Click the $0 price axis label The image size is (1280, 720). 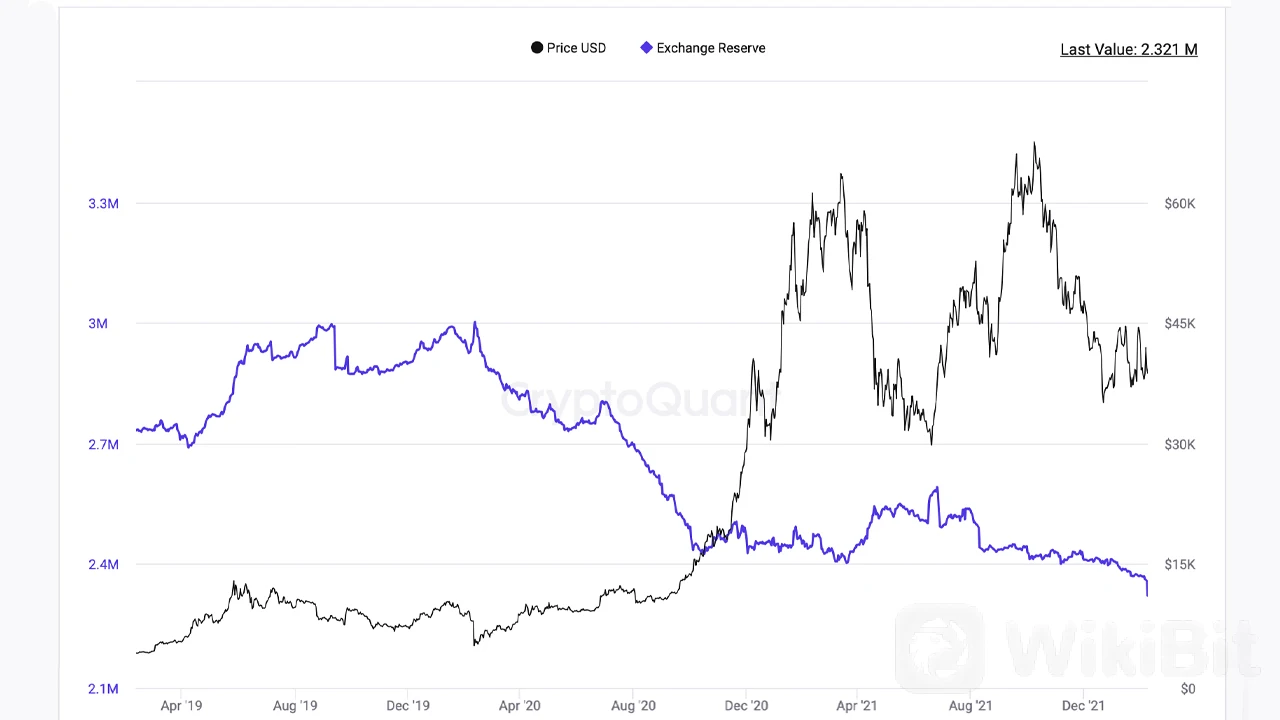[1187, 689]
